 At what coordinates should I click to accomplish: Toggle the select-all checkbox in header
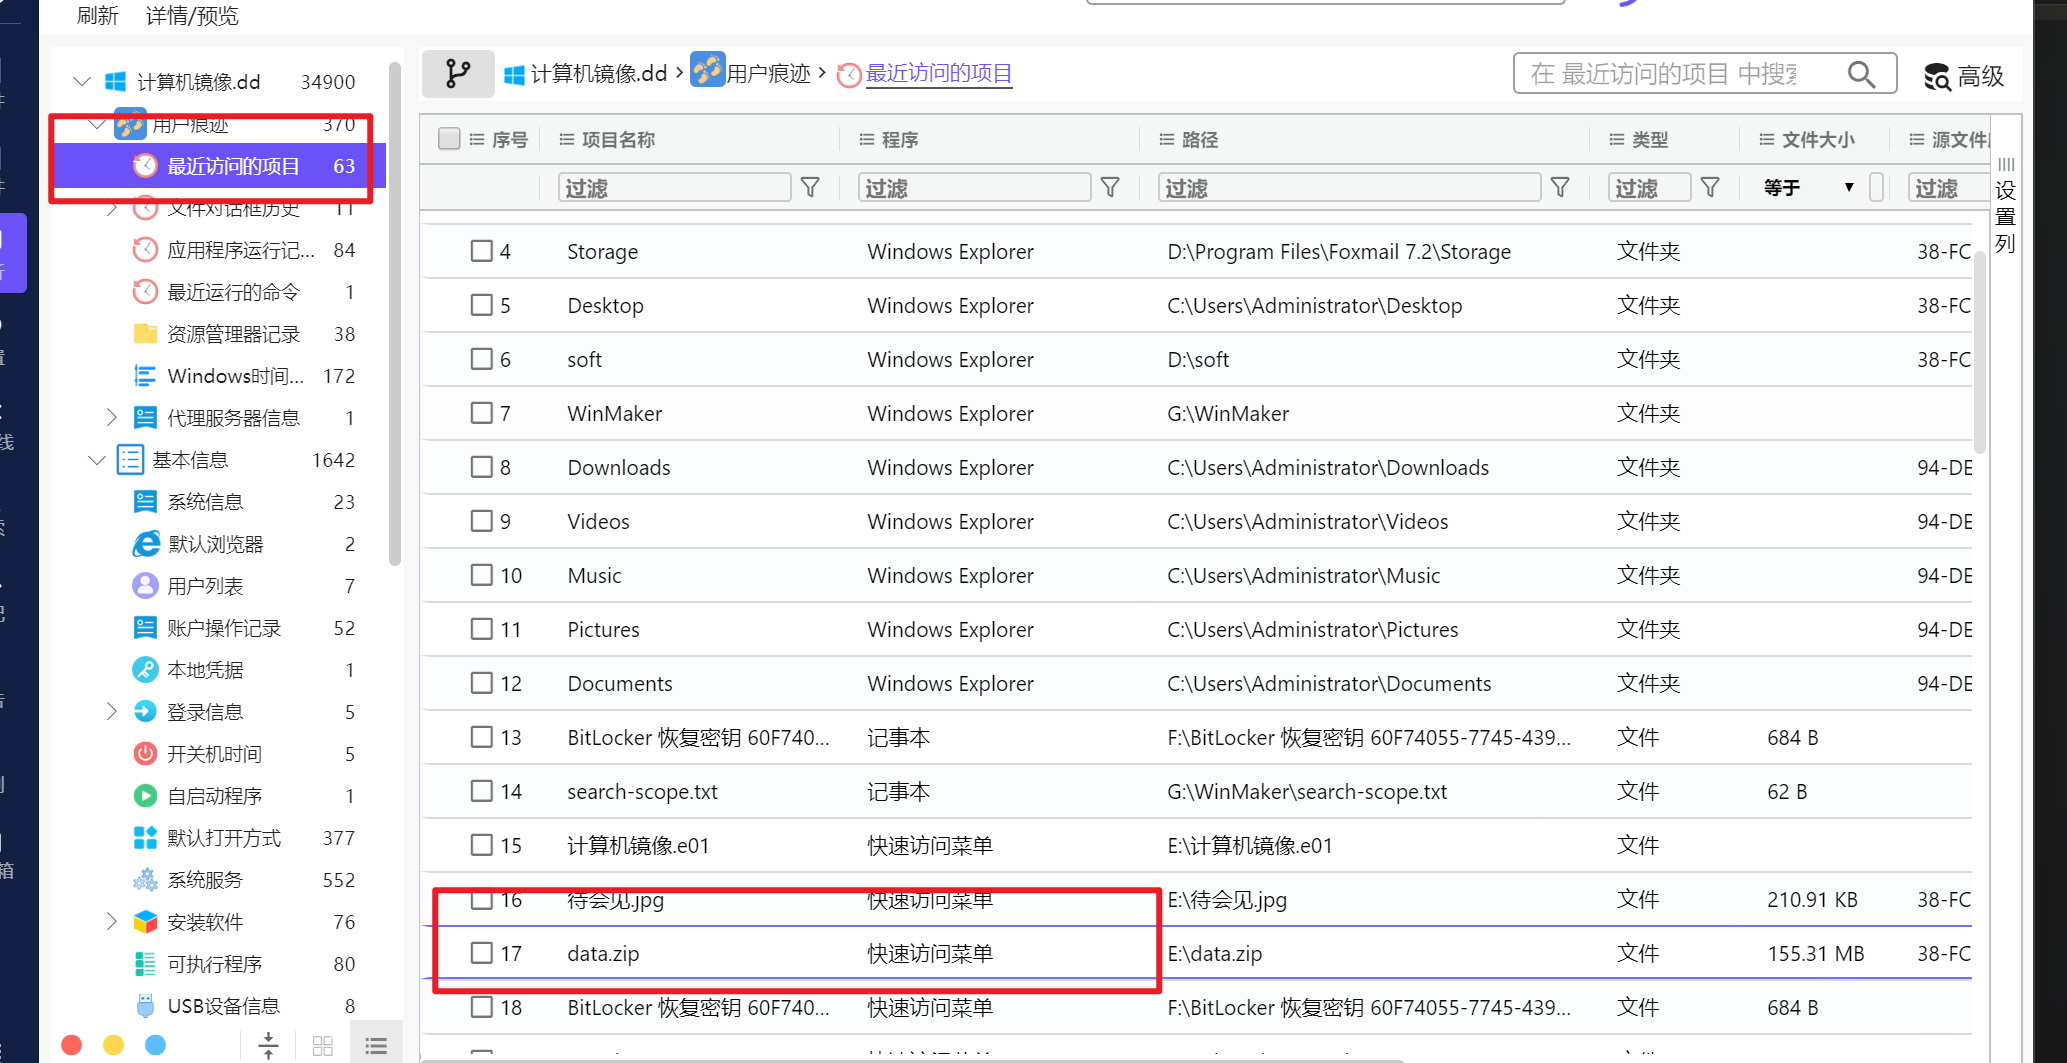(449, 139)
